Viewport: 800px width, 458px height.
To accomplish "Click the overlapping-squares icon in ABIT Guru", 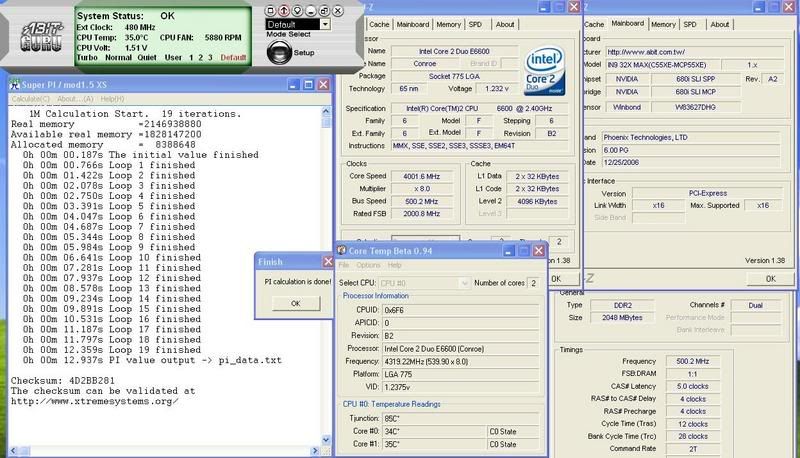I will point(324,10).
